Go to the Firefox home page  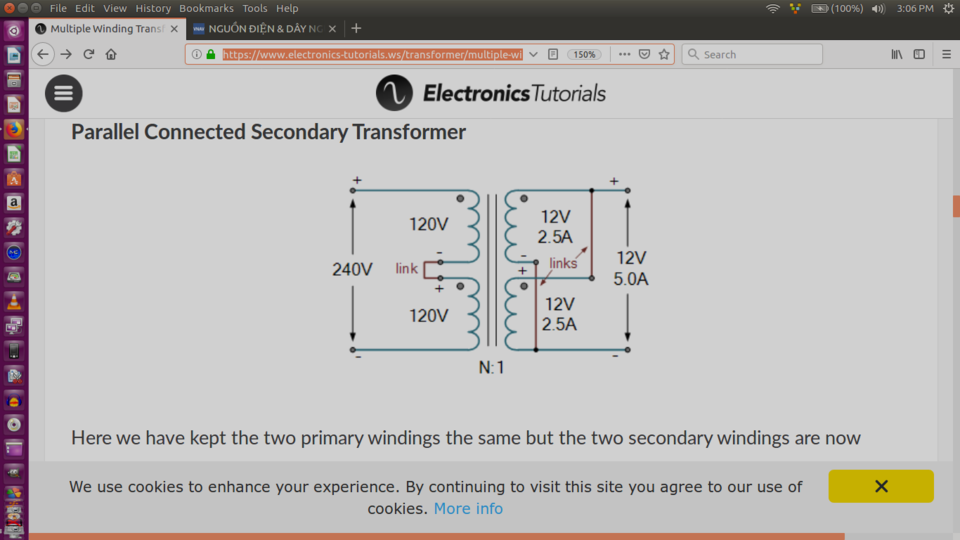pyautogui.click(x=111, y=54)
